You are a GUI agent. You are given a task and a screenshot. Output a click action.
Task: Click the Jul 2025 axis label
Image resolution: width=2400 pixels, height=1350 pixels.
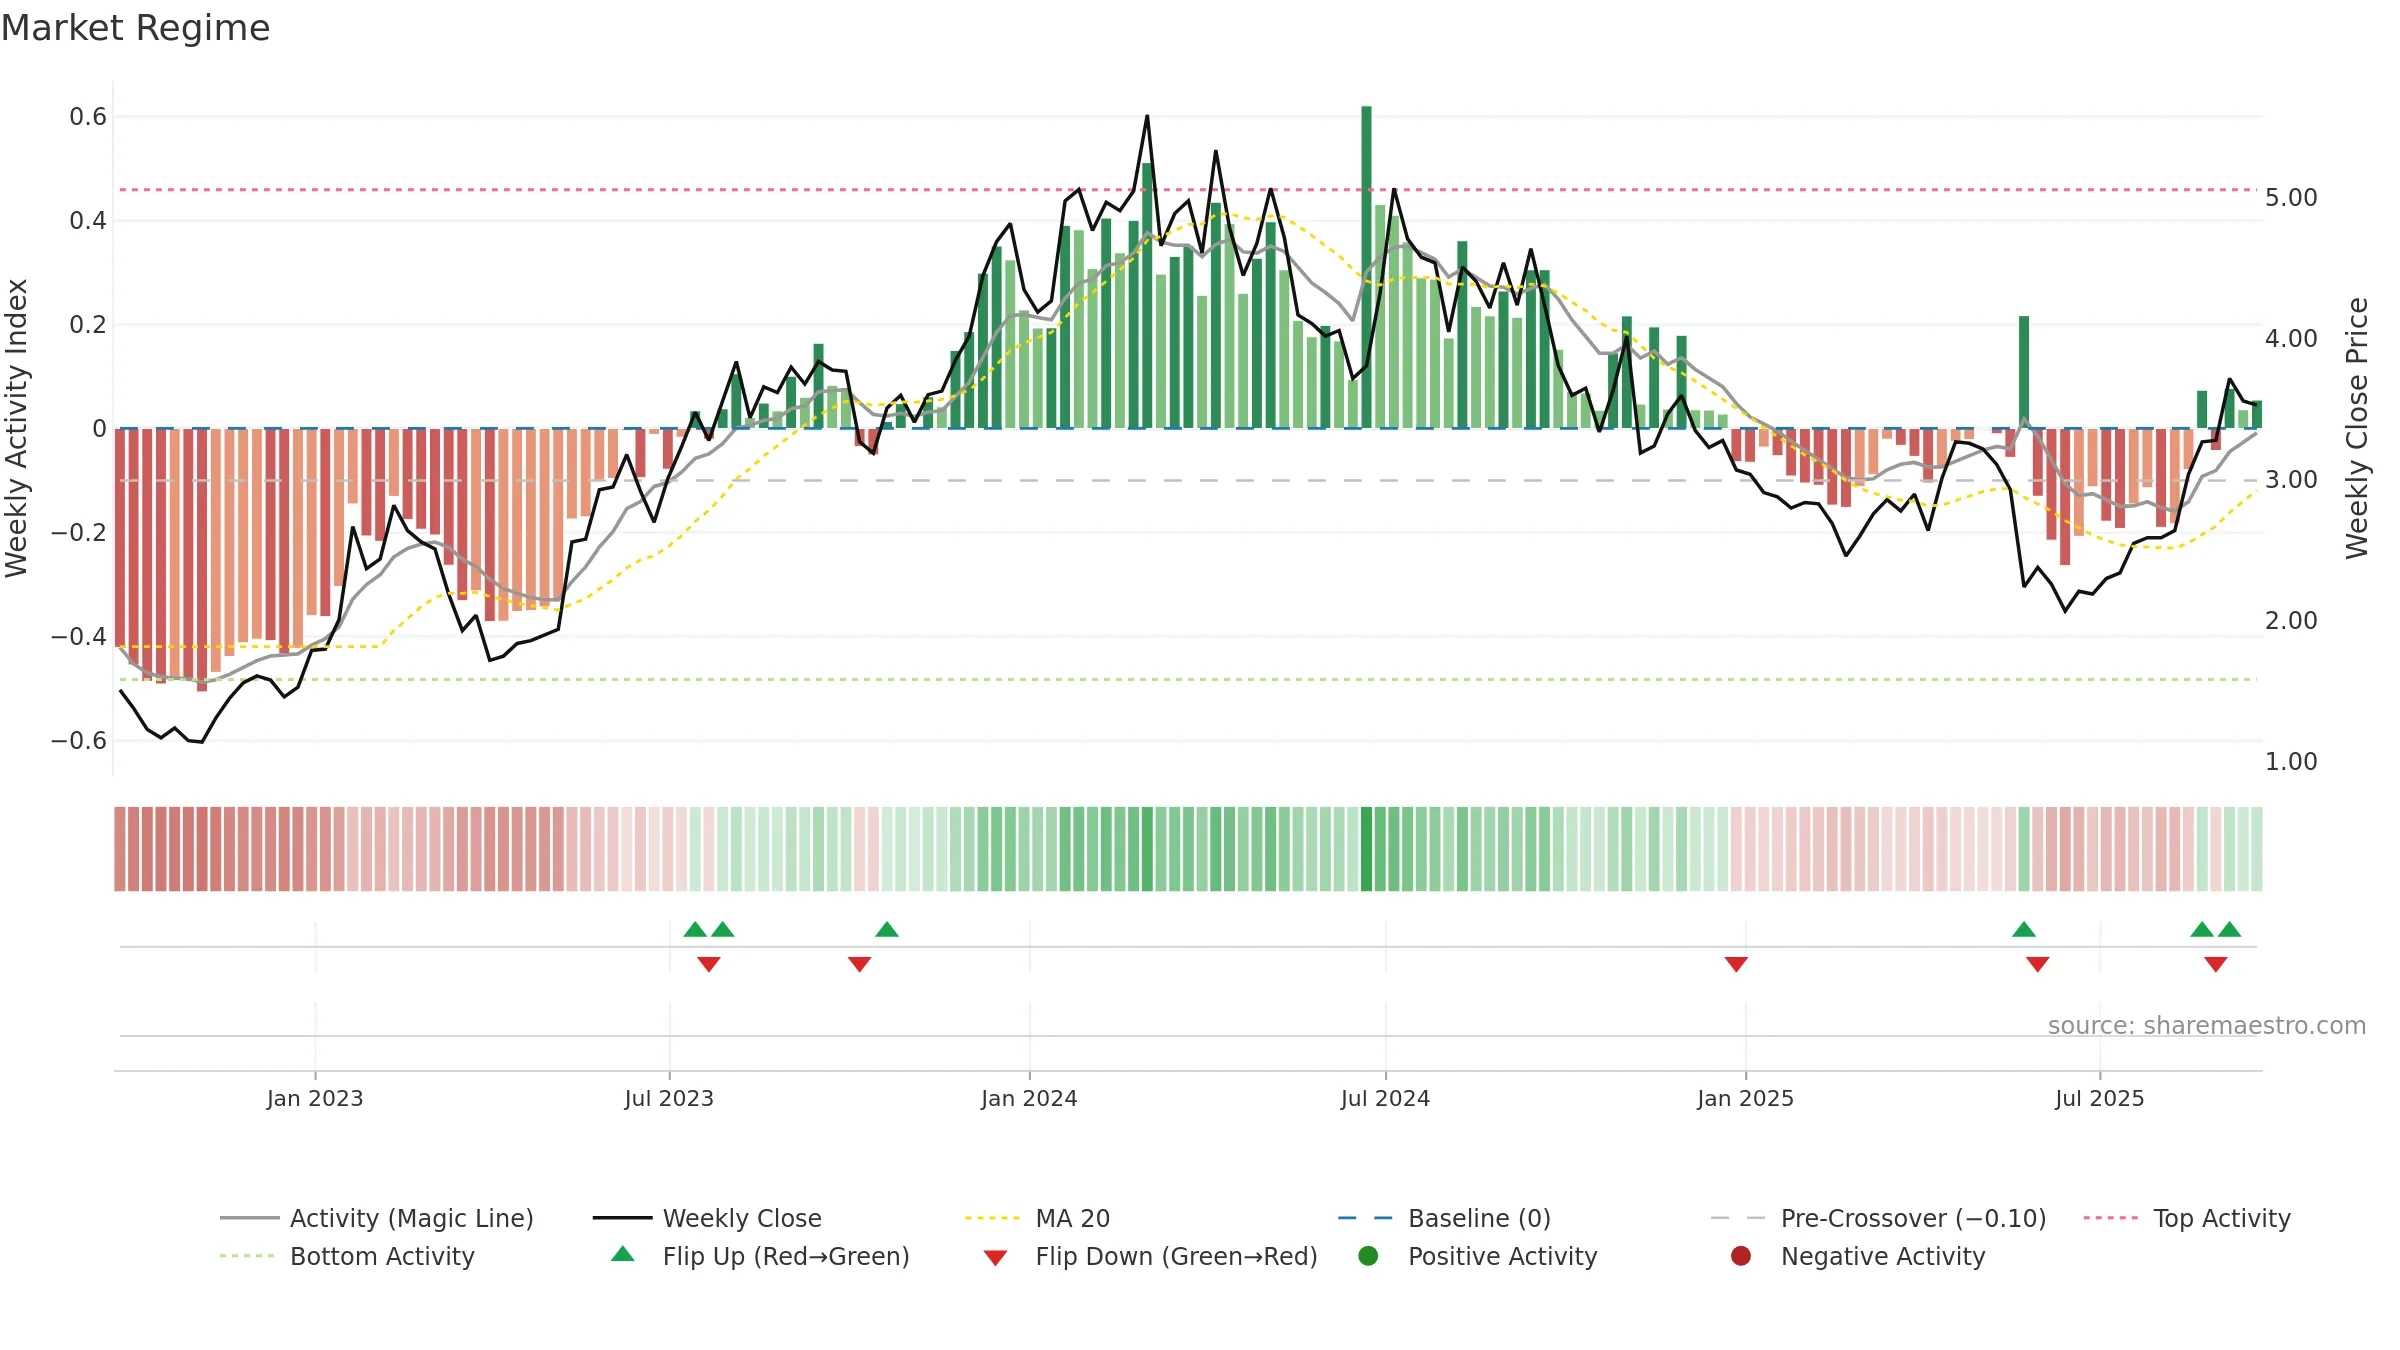(x=2100, y=1099)
